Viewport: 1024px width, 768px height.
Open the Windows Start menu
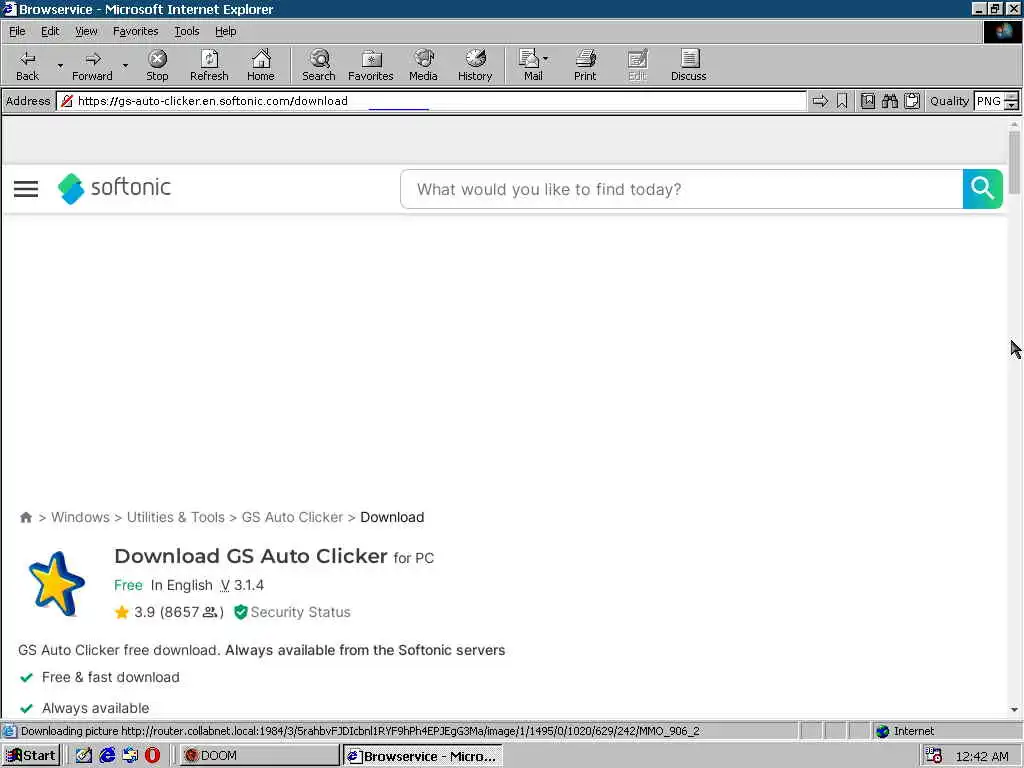[x=31, y=756]
